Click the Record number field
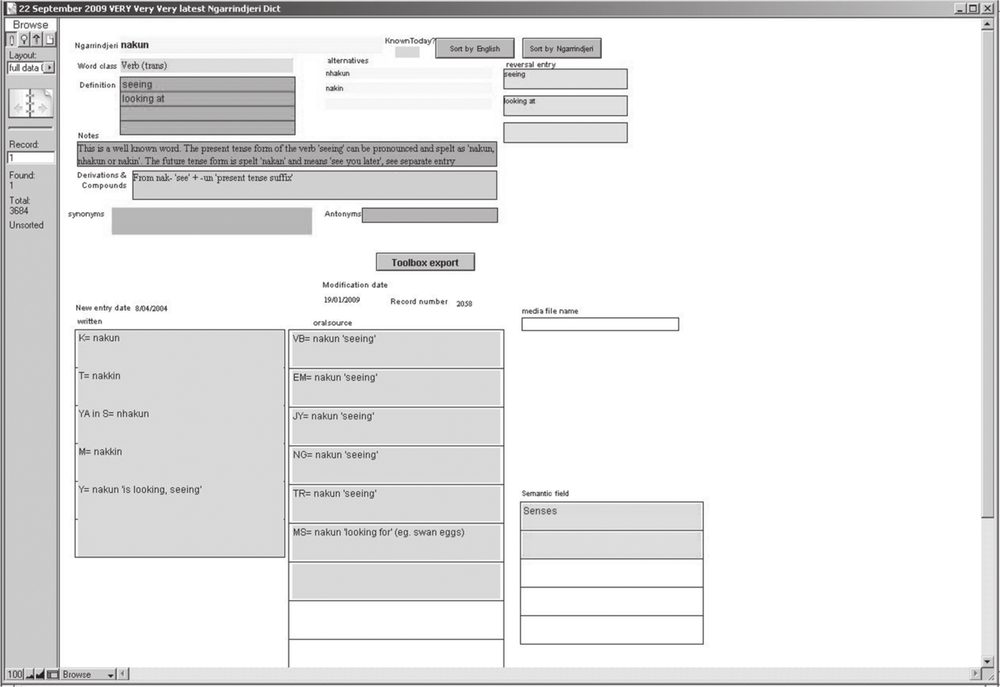 click(x=31, y=158)
